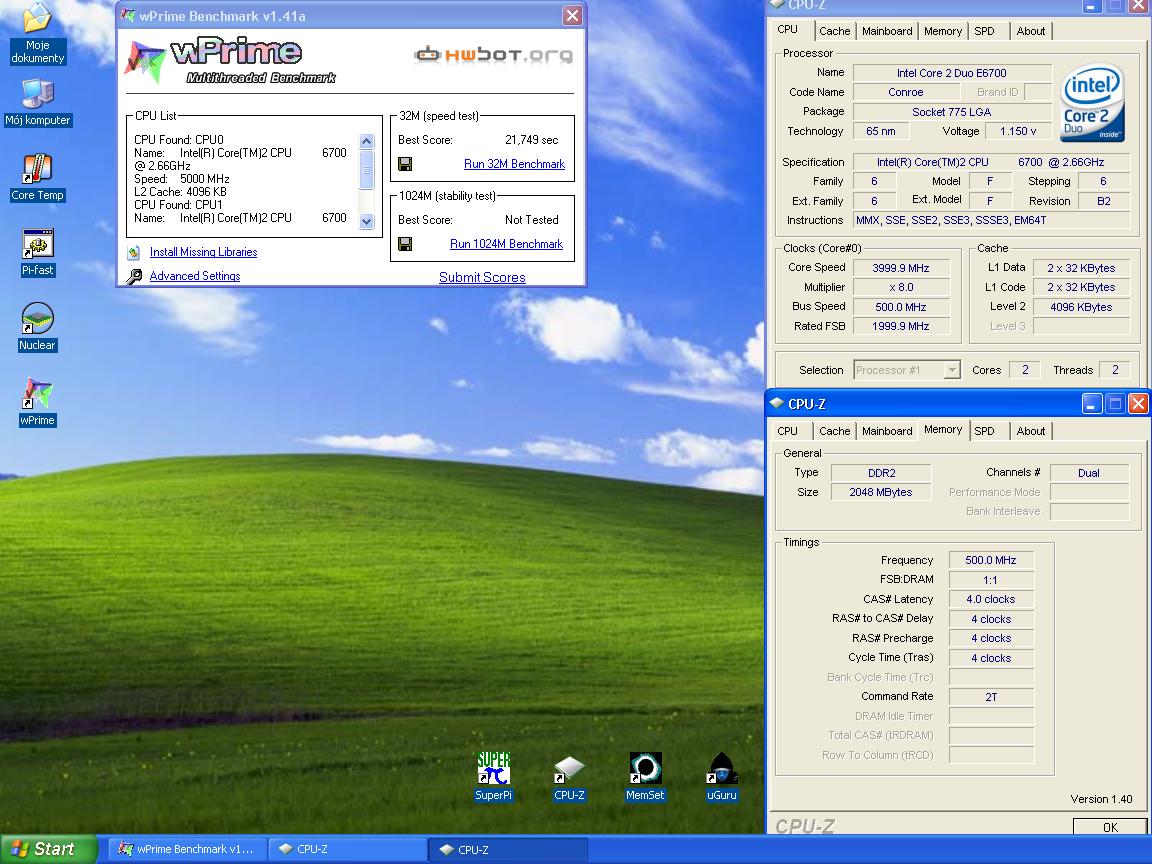
Task: Launch Nuclear desktop shortcut
Action: pyautogui.click(x=37, y=328)
